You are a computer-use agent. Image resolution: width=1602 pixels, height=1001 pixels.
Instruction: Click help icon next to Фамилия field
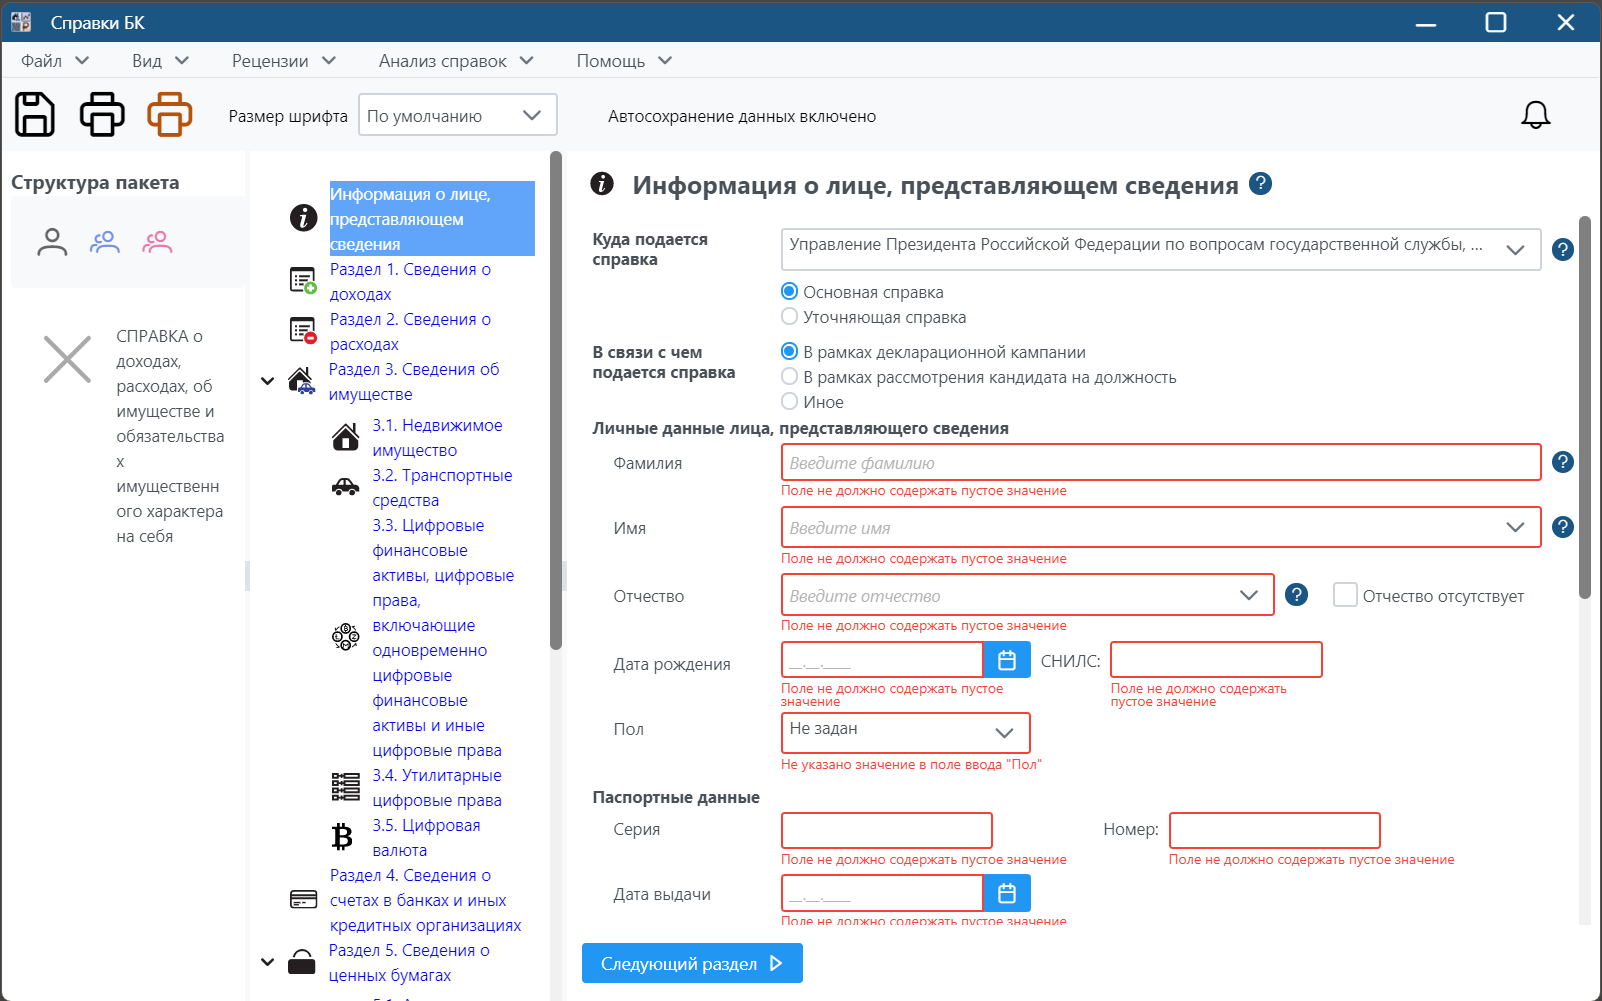click(x=1562, y=462)
